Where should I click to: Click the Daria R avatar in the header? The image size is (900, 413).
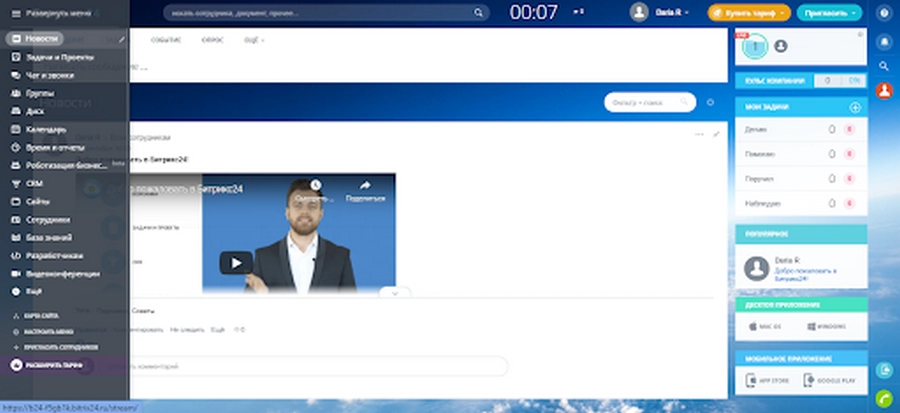(639, 12)
